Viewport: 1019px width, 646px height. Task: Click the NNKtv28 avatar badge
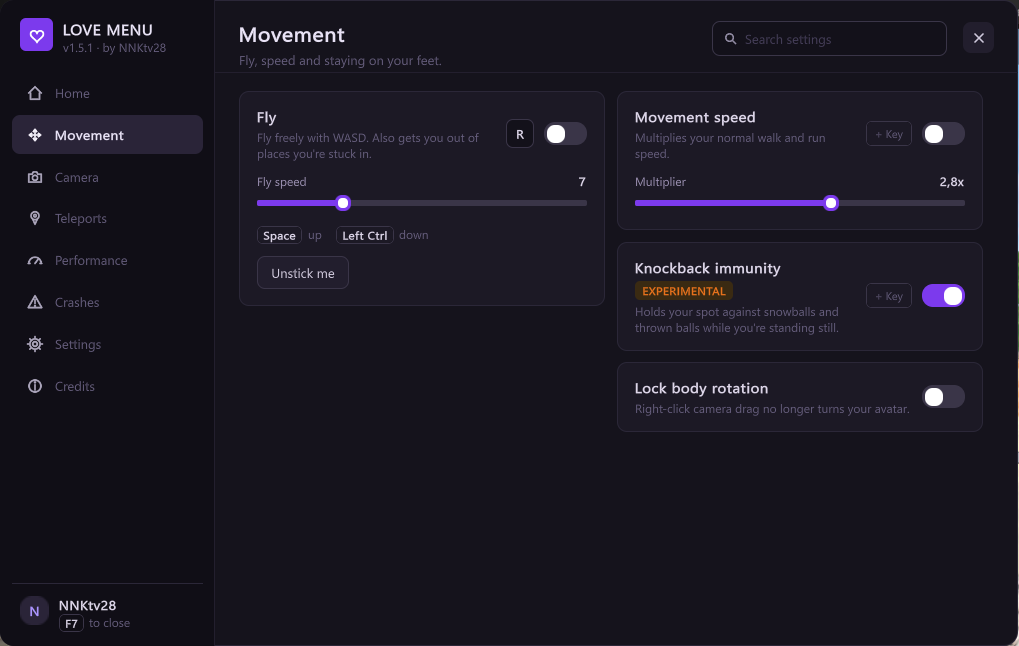34,611
